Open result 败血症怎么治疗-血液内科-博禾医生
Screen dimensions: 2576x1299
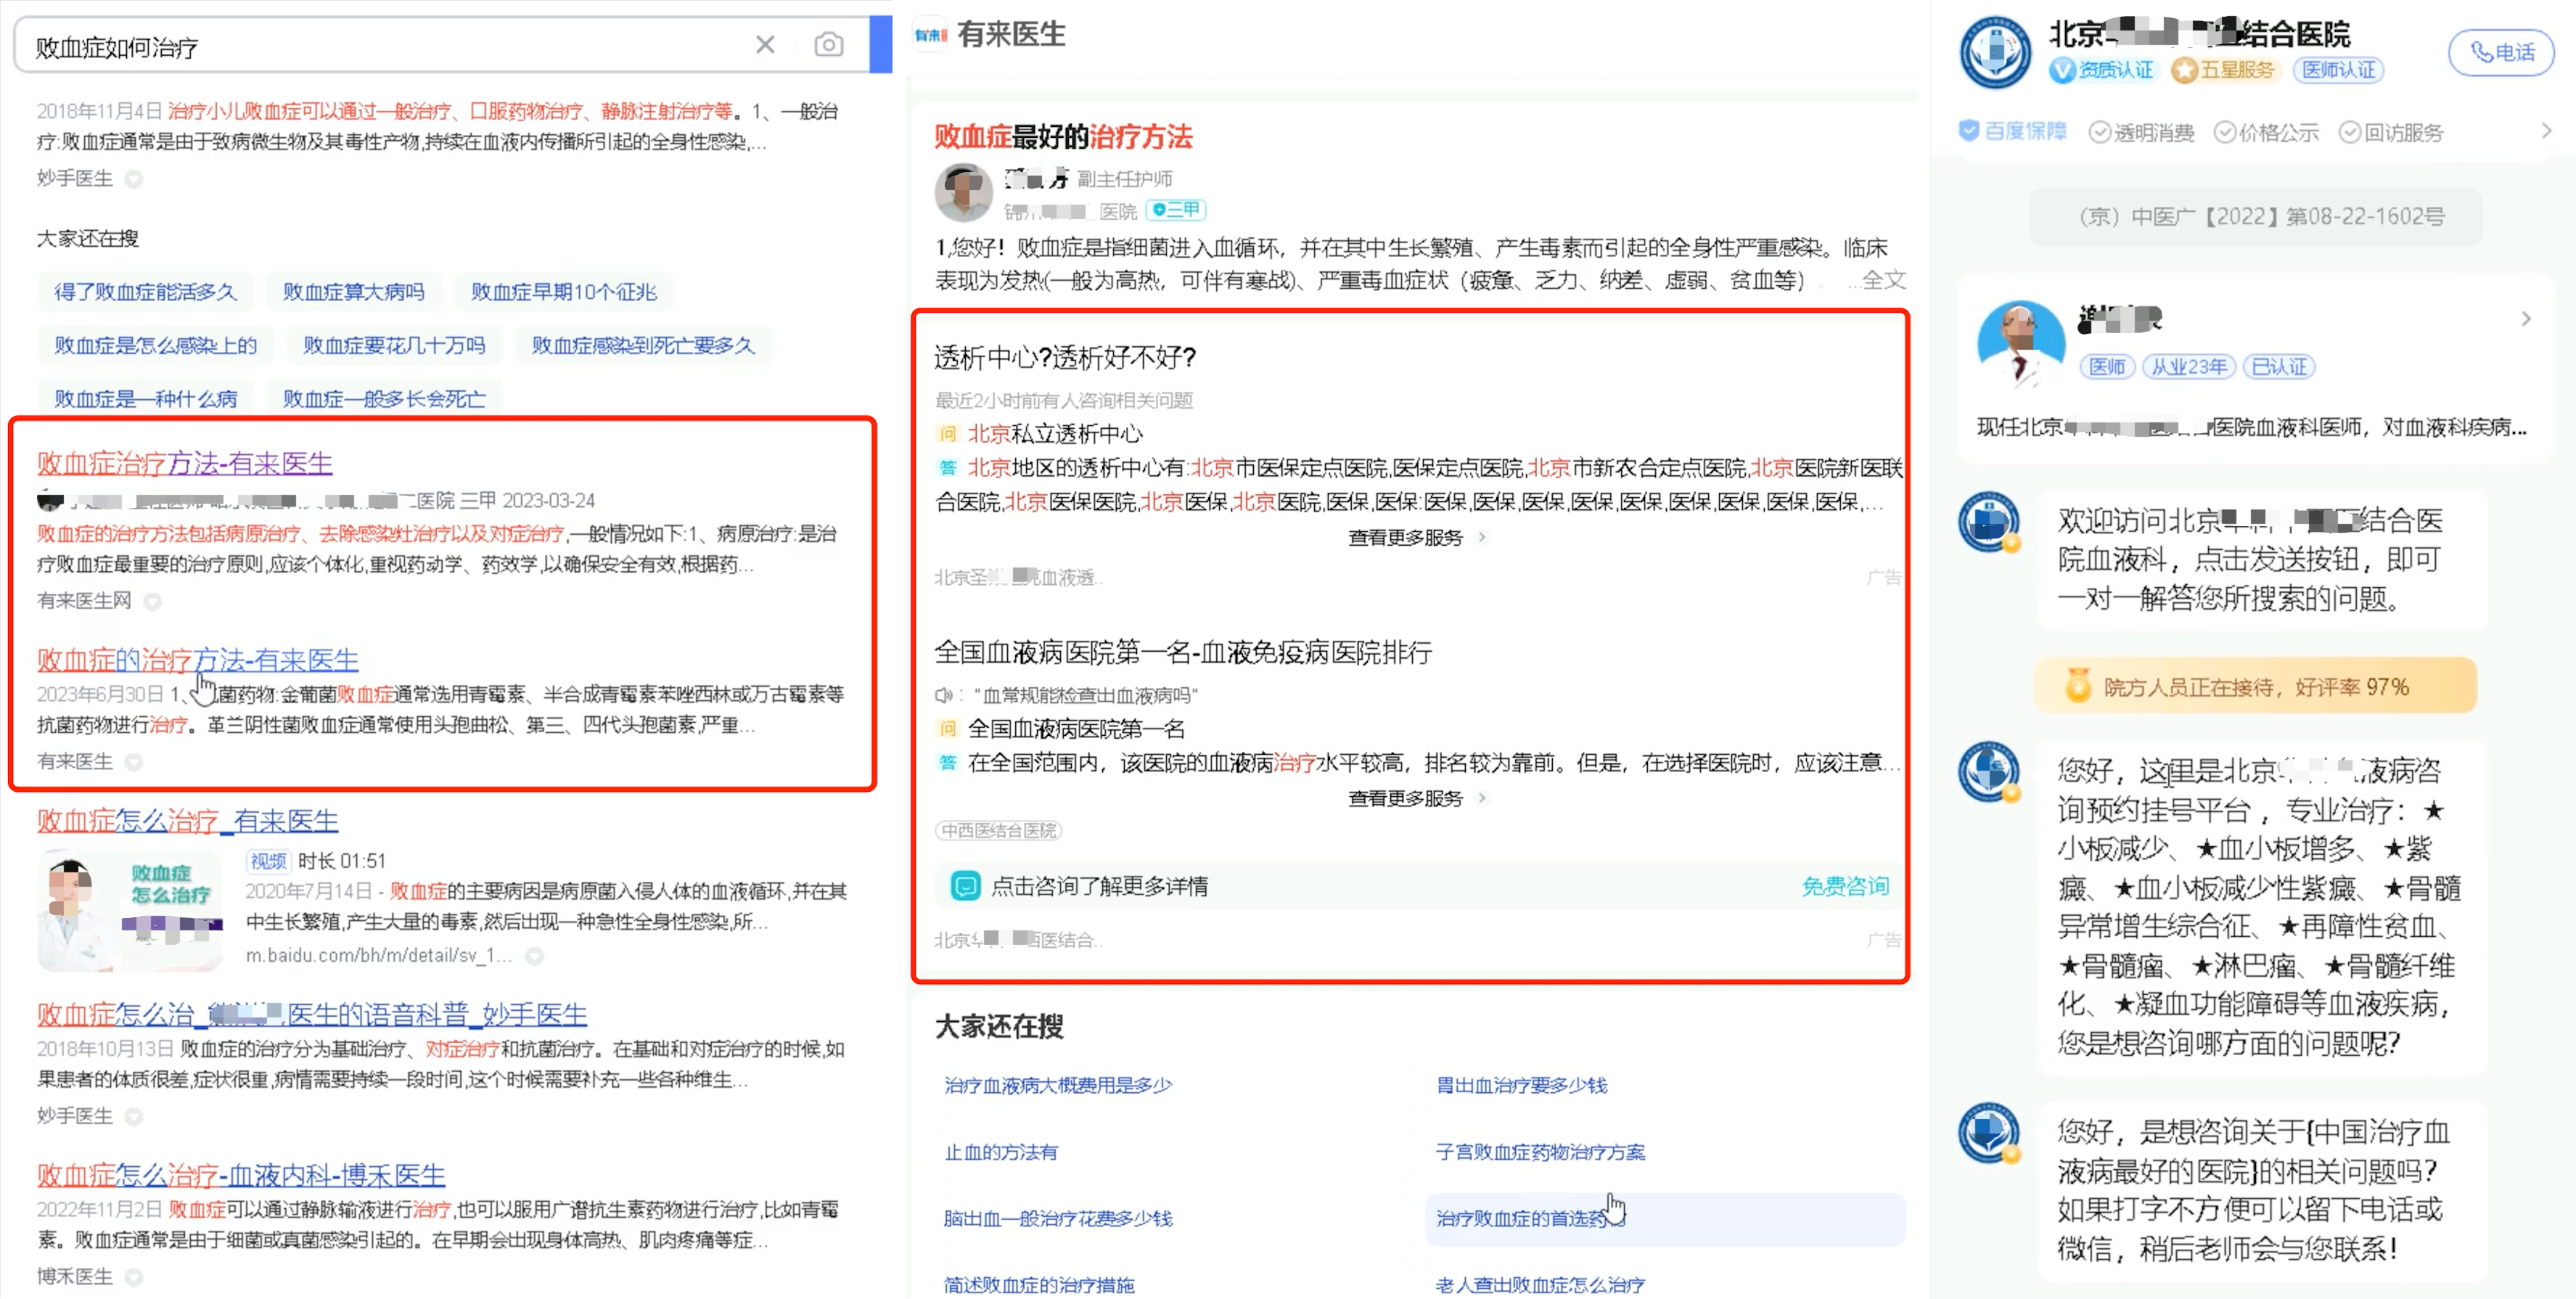pos(241,1175)
